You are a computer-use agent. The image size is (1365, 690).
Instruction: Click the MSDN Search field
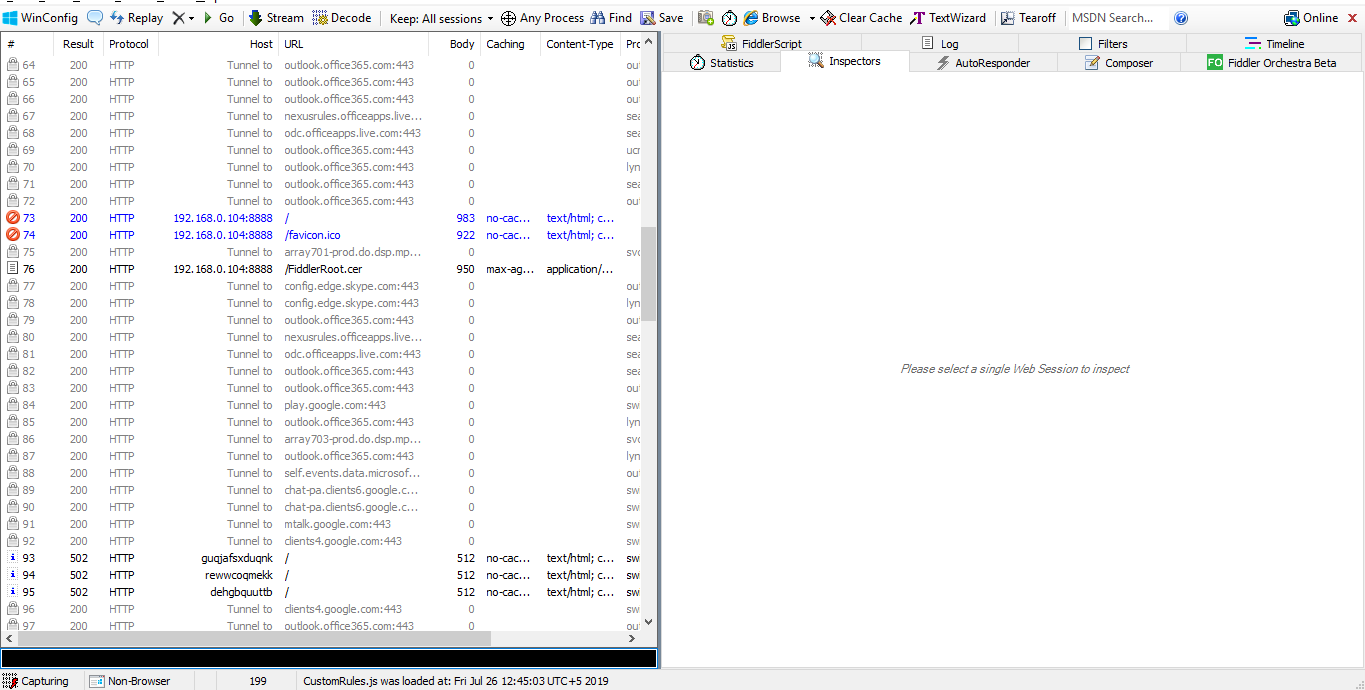coord(1116,18)
